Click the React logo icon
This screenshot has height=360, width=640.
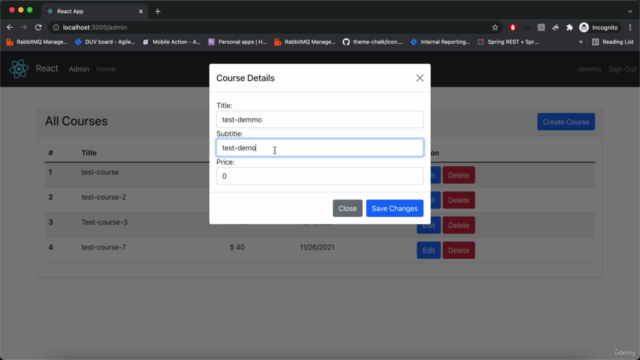19,69
